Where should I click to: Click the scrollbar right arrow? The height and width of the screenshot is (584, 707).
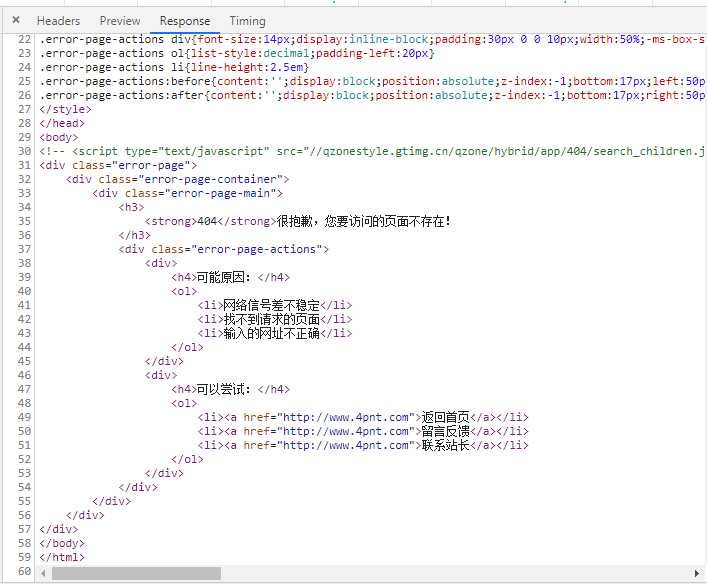[x=697, y=573]
